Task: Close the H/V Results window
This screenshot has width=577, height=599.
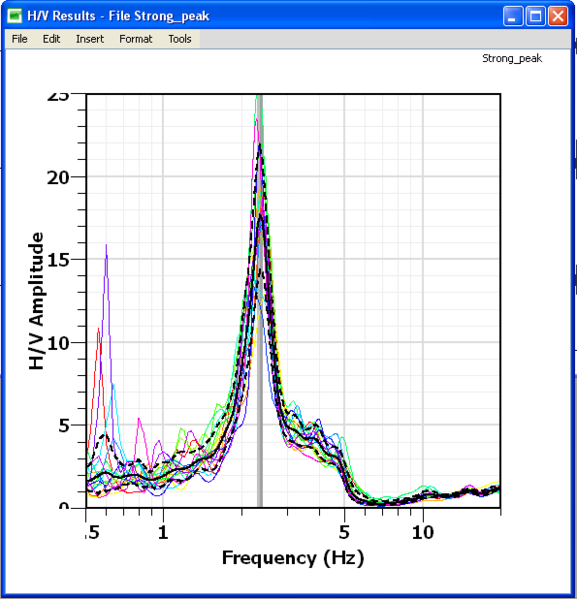Action: tap(558, 16)
